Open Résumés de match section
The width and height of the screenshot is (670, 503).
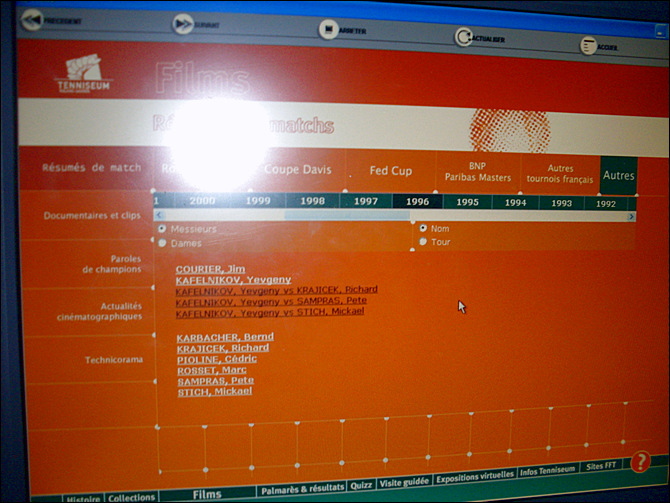[x=91, y=168]
